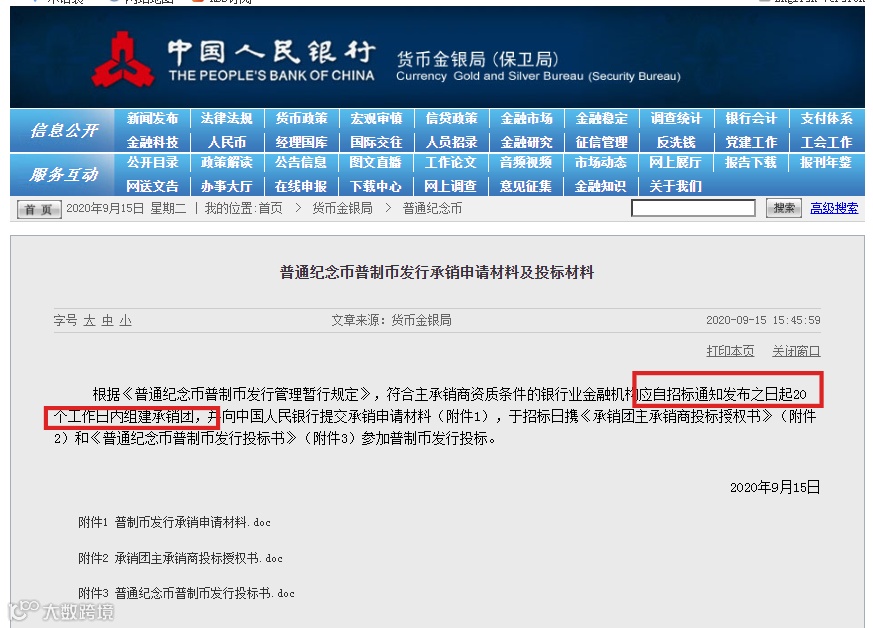This screenshot has height=628, width=873.
Task: Click the 信息公开 section label
Action: click(64, 130)
